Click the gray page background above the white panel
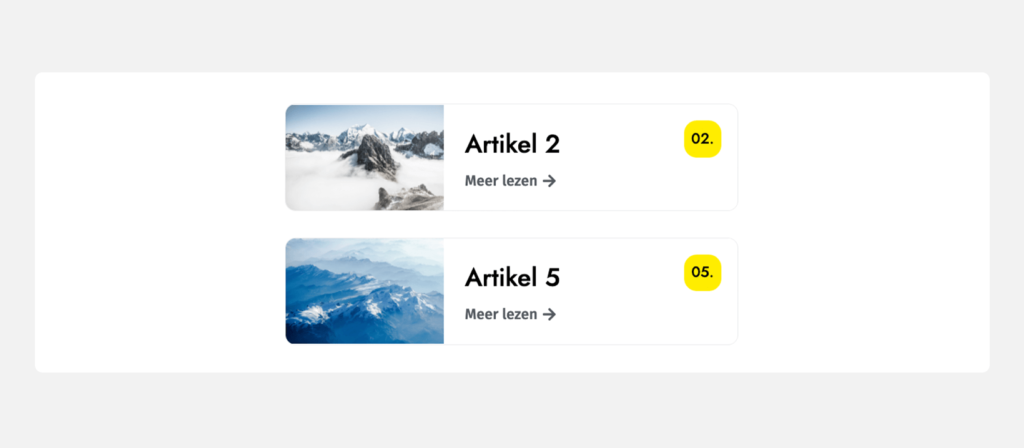 [512, 35]
